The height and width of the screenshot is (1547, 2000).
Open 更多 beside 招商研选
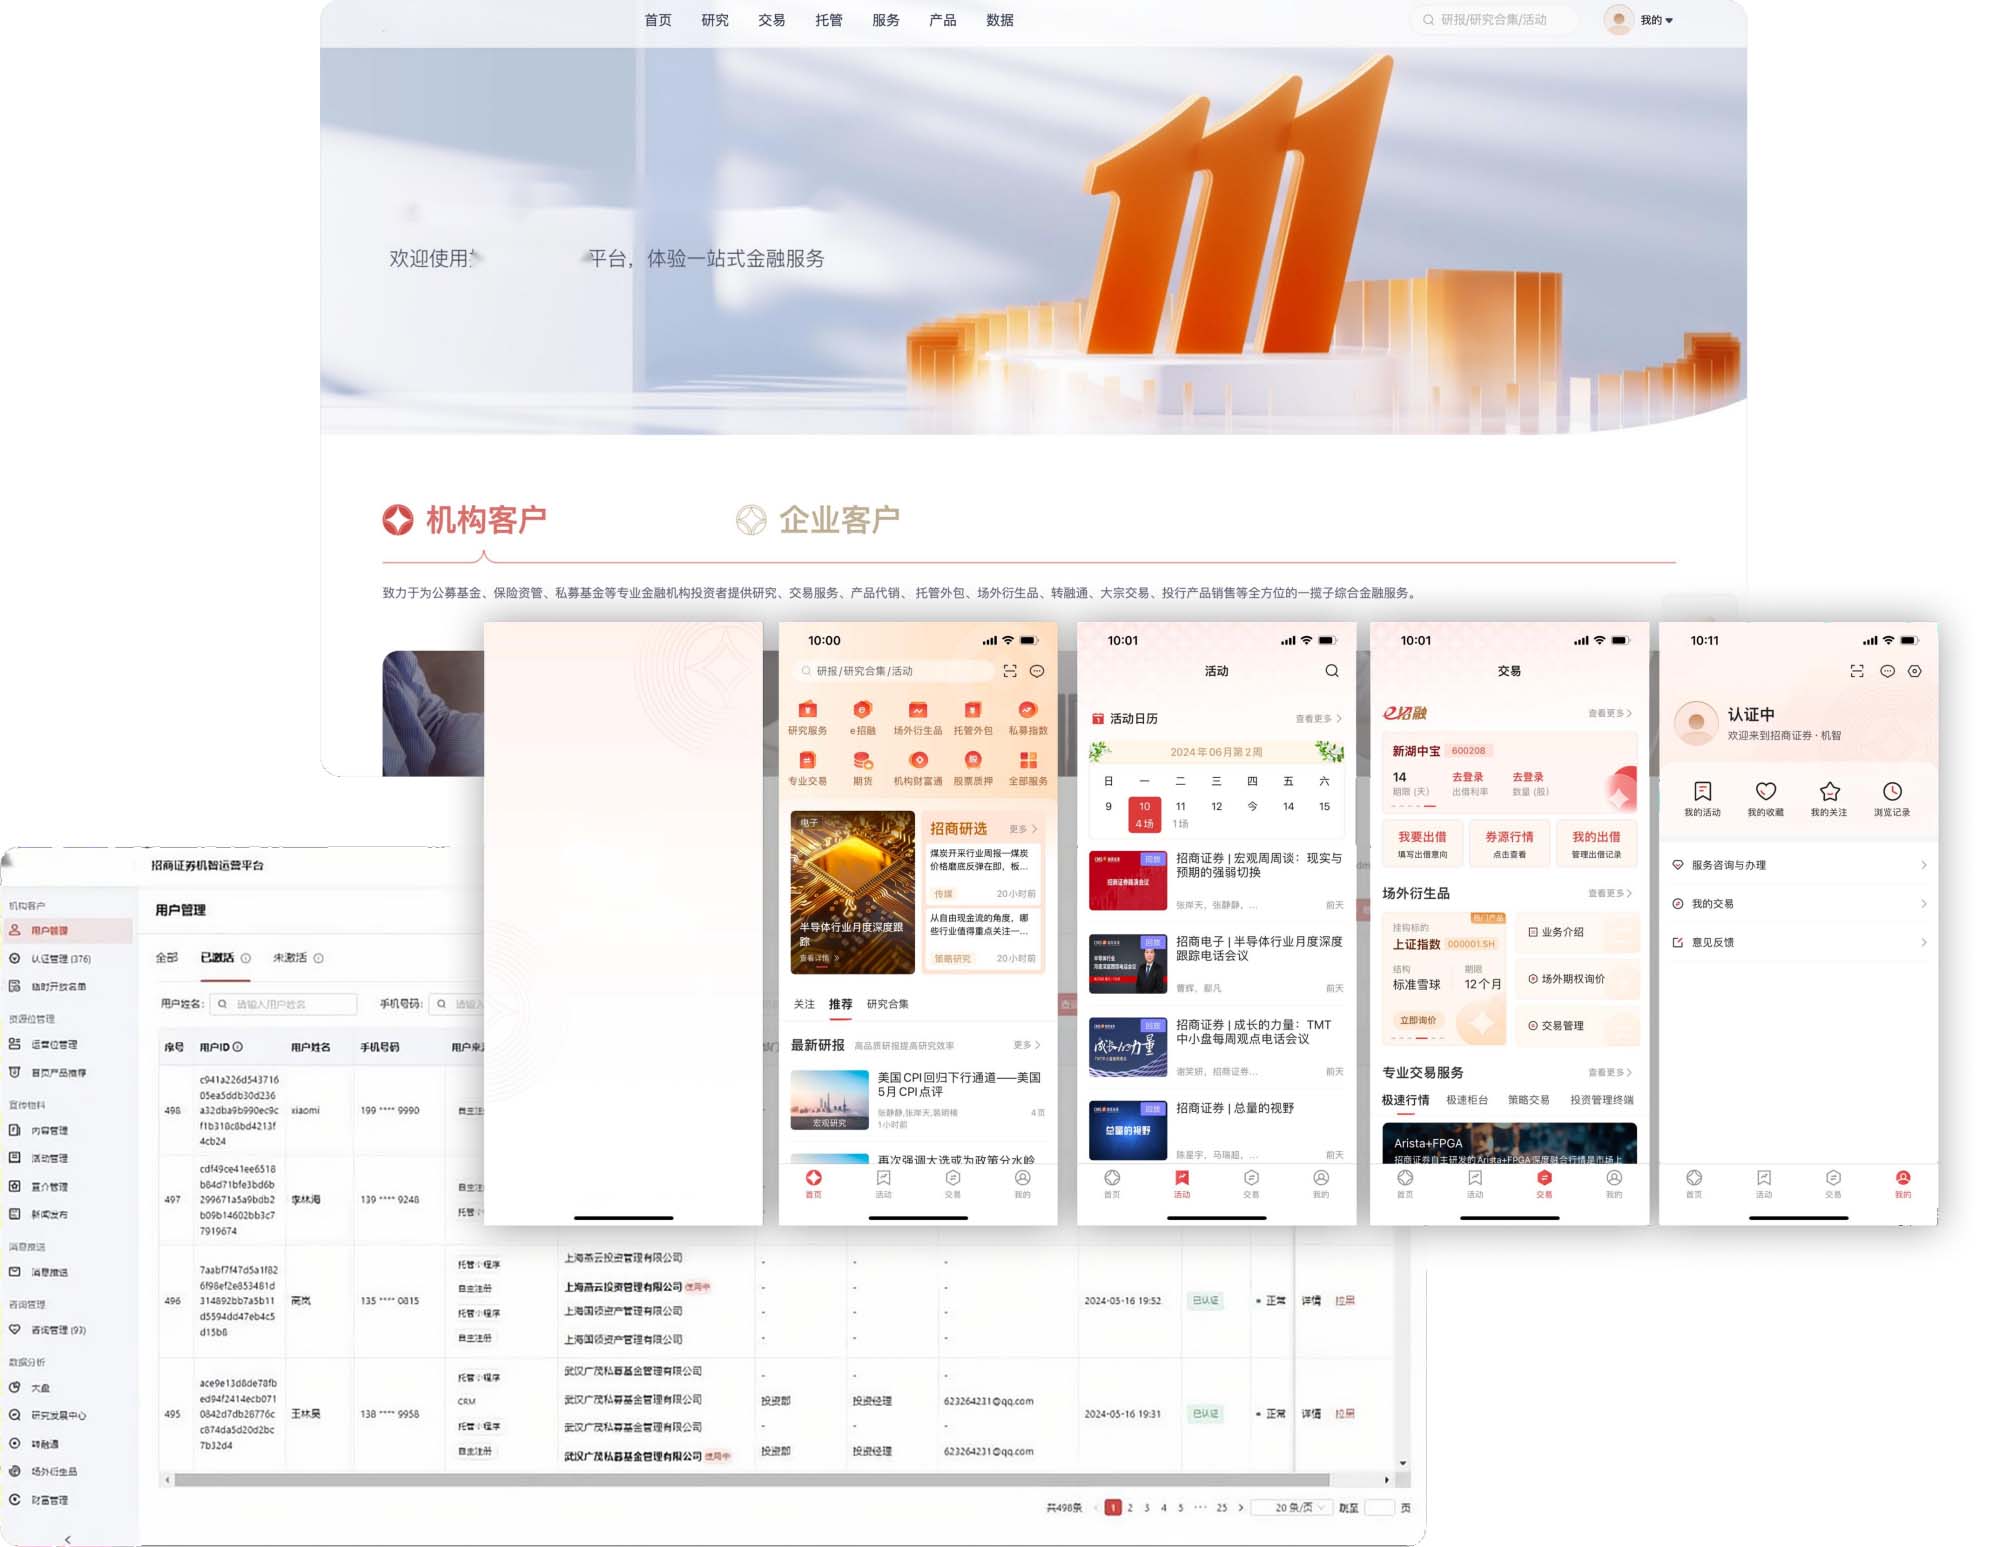[1023, 829]
